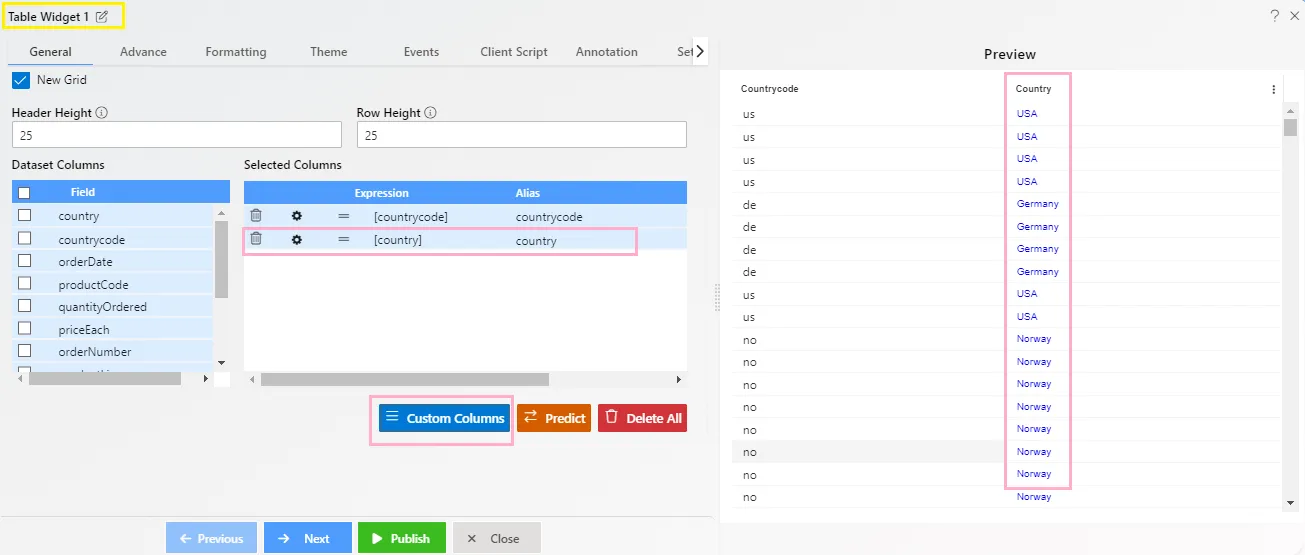Click the country alias cell
This screenshot has height=555, width=1305.
pos(536,240)
